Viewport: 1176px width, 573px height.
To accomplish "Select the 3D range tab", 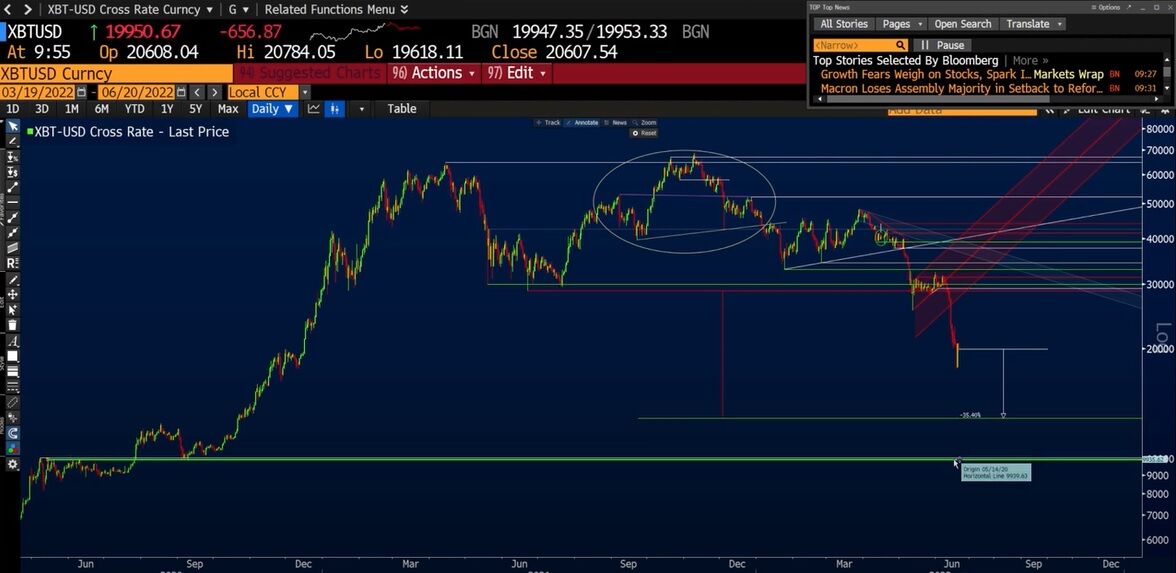I will tap(42, 109).
